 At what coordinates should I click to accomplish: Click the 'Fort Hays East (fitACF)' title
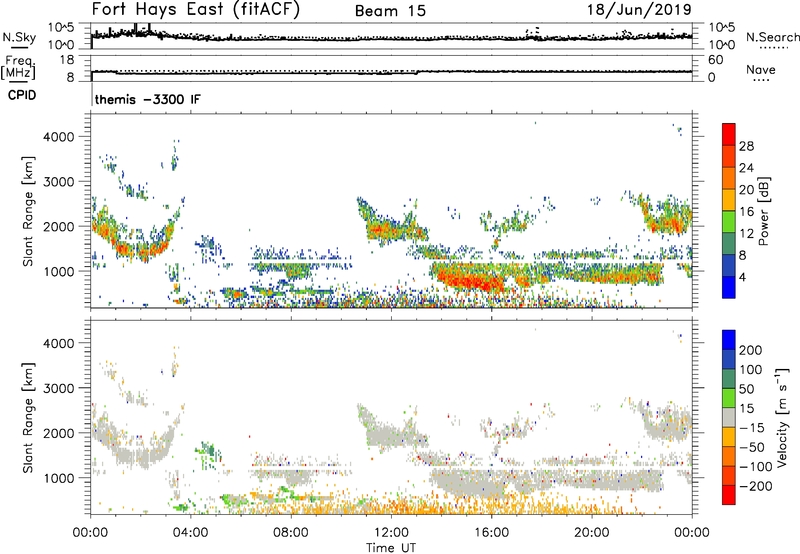coord(195,9)
